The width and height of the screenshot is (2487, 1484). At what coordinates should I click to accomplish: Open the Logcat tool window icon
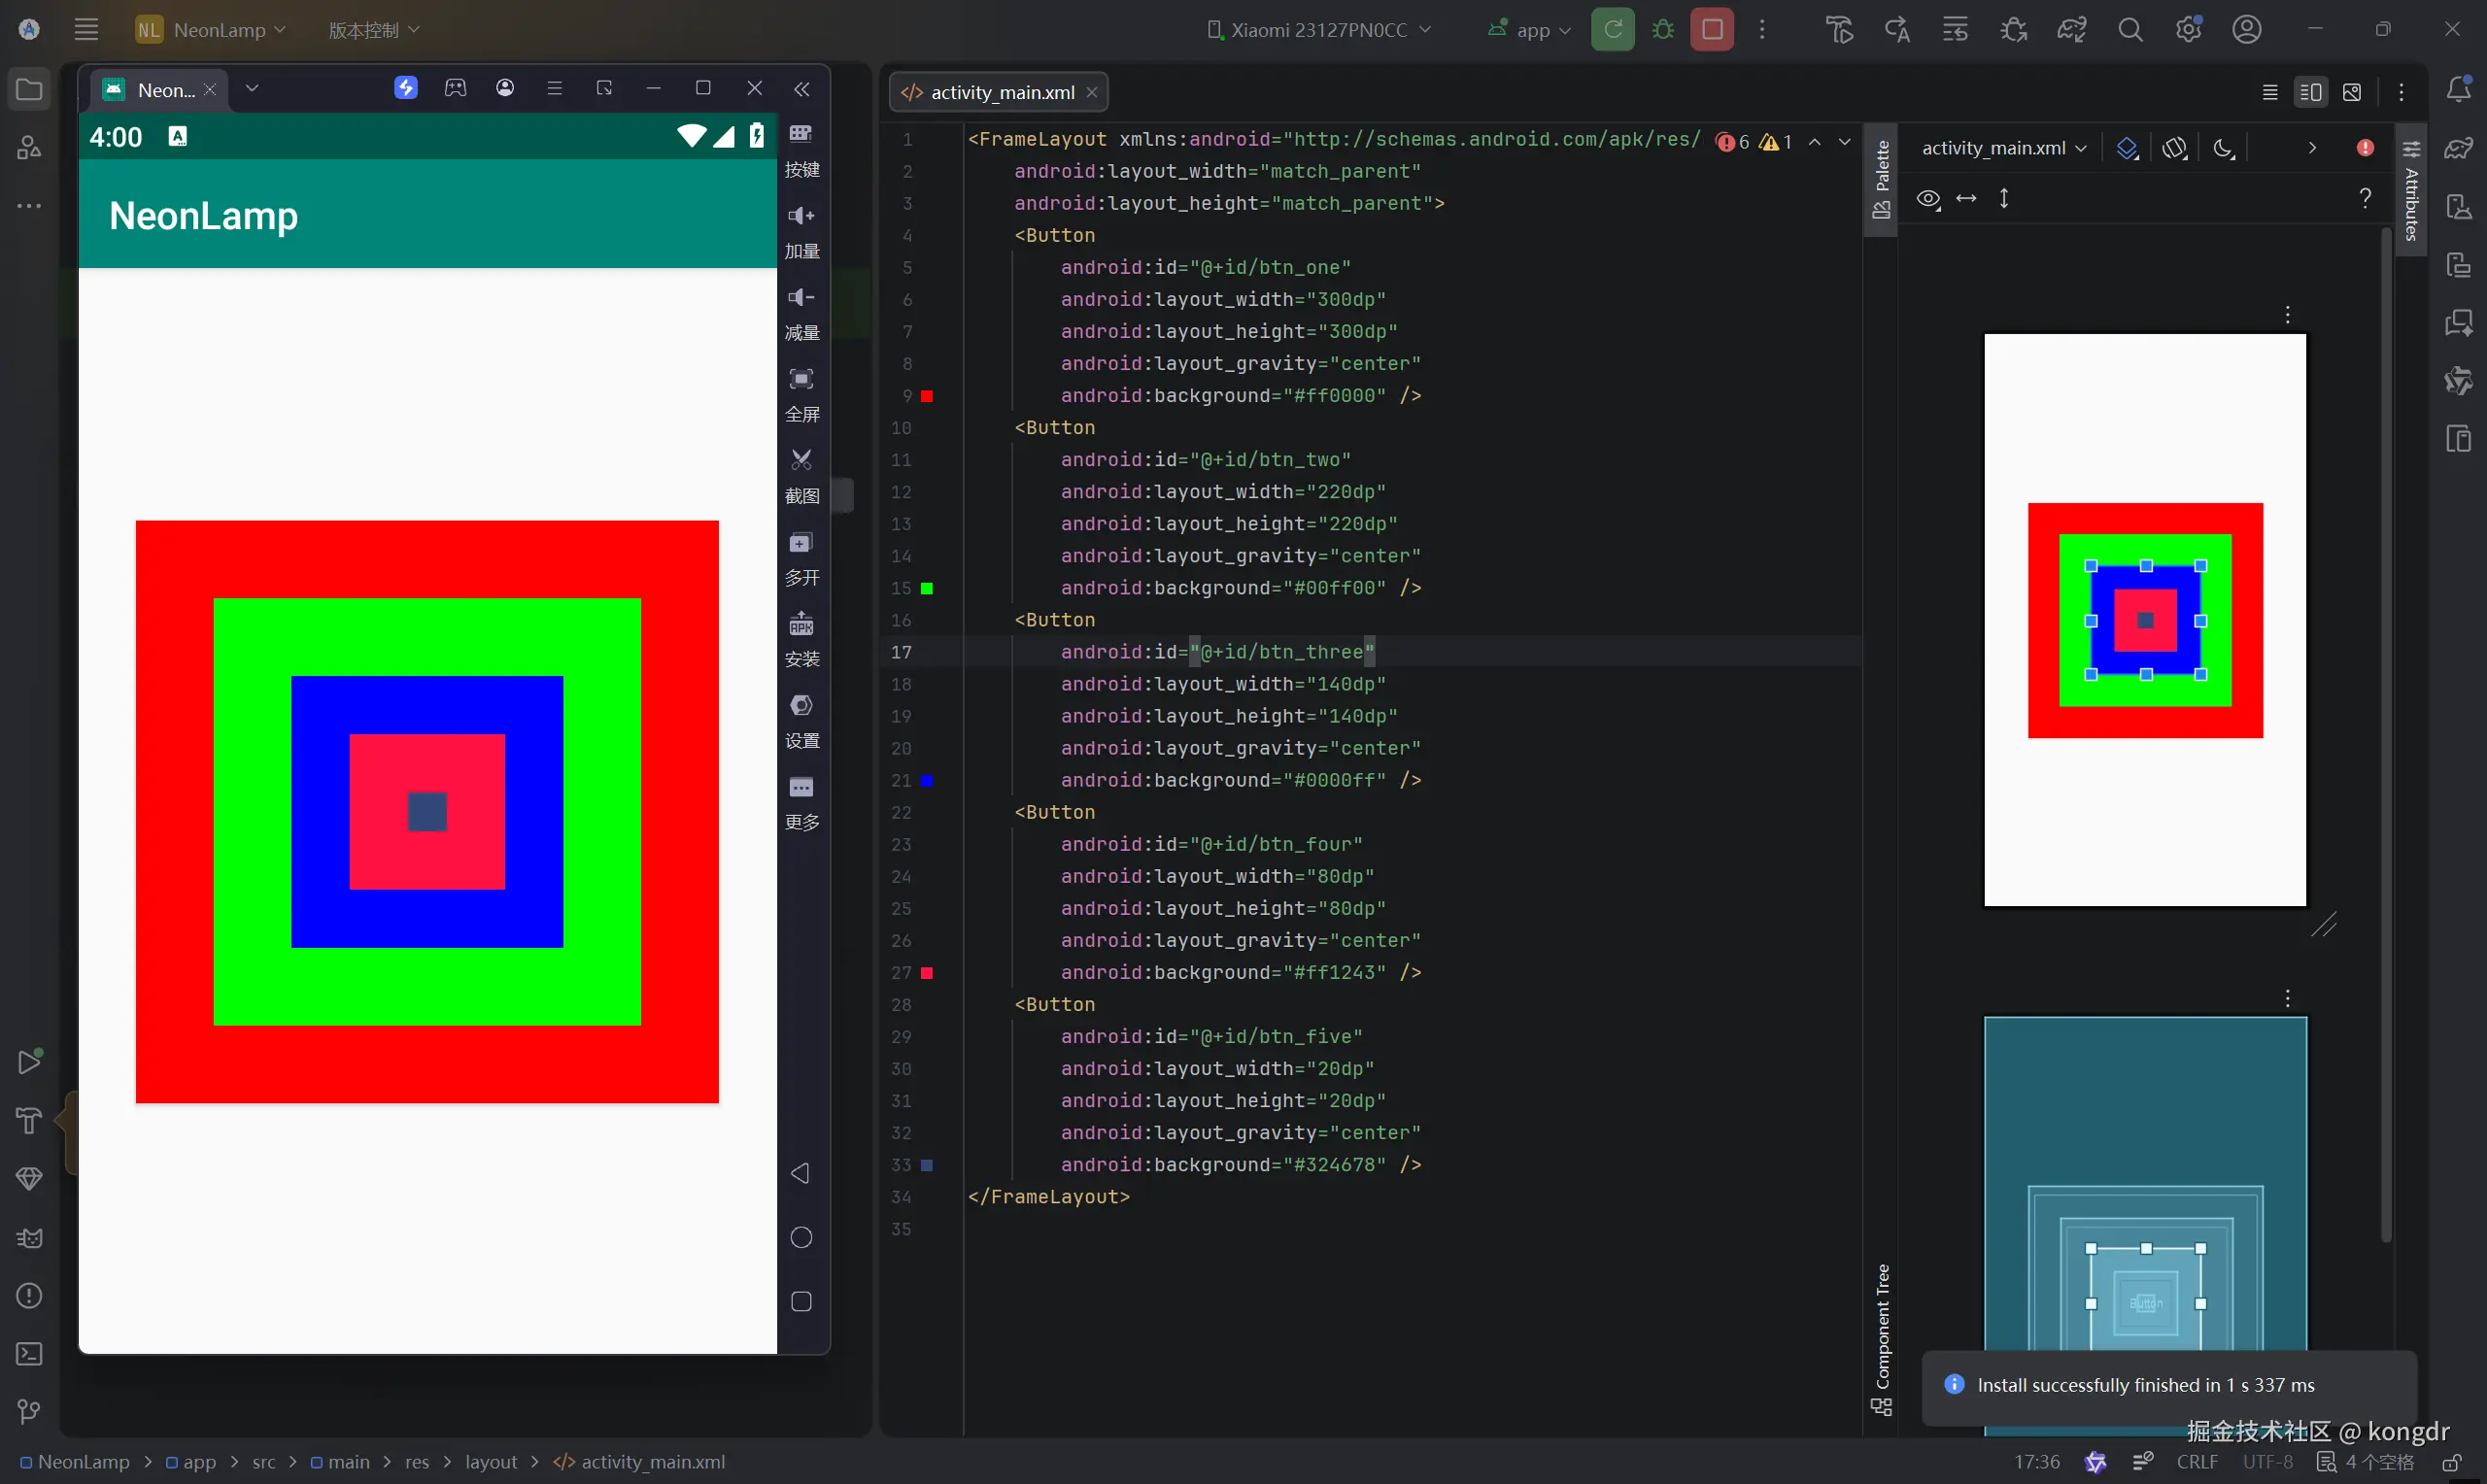coord(29,1238)
